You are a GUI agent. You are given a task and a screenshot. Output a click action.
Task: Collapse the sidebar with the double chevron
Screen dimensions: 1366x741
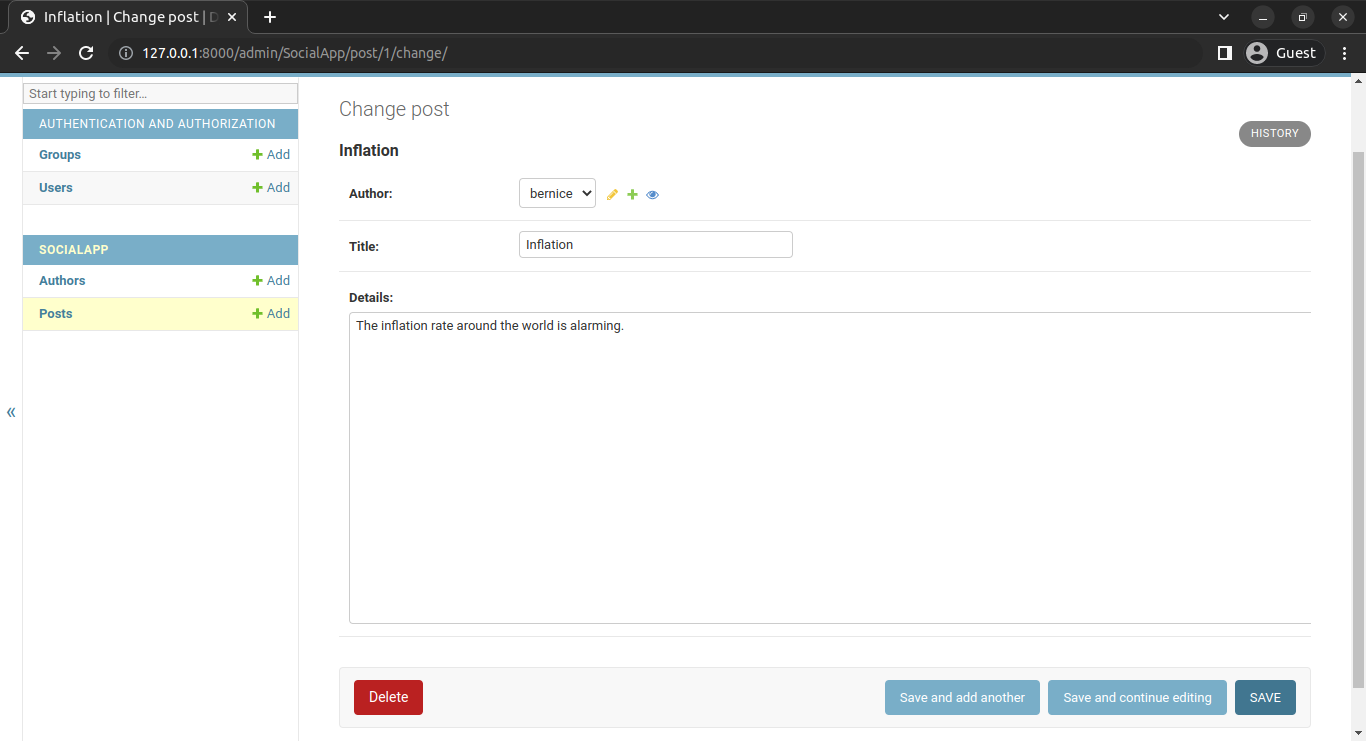[11, 412]
